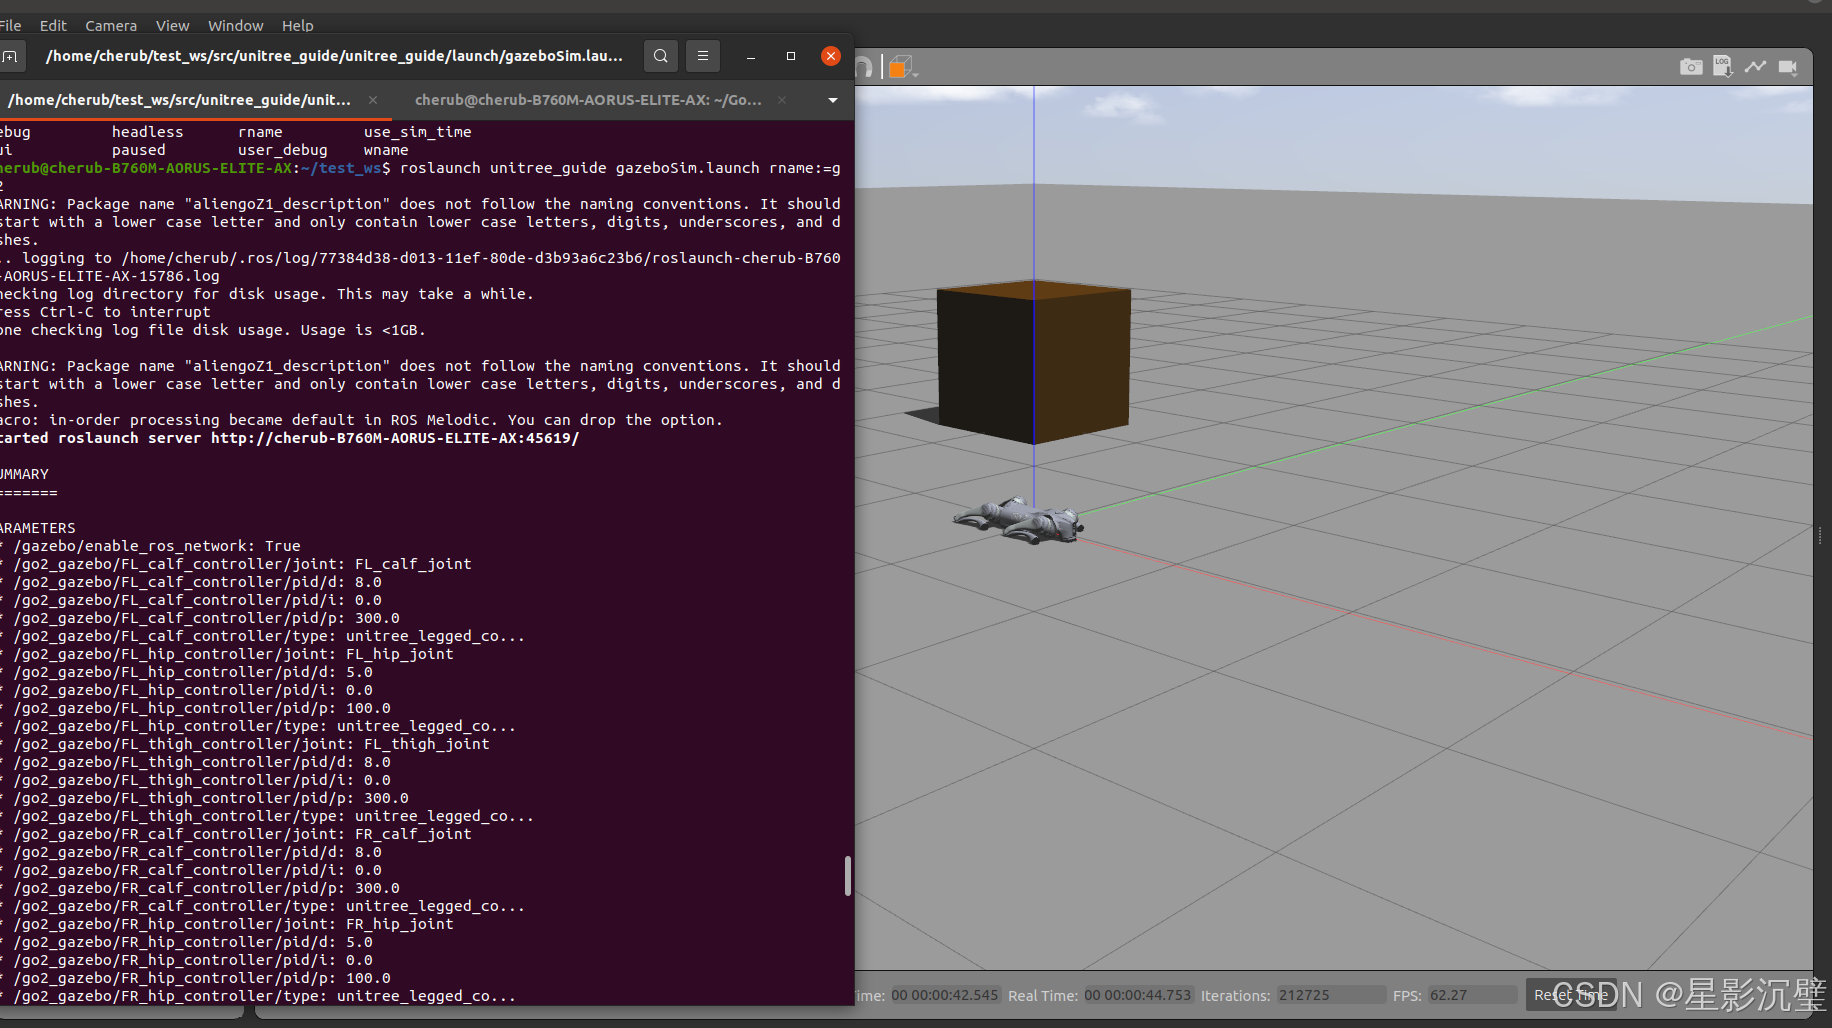
Task: Maximize the terminal window
Action: tap(791, 56)
